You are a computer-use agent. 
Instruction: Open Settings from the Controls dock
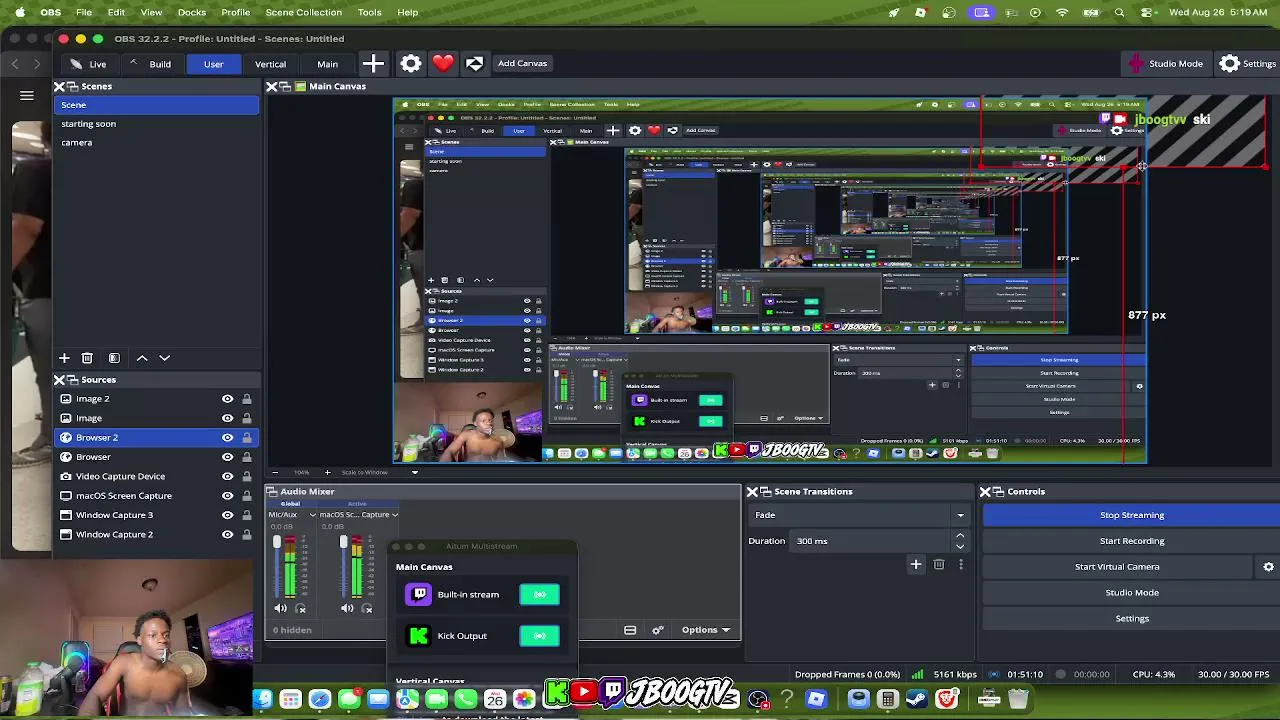(1132, 619)
